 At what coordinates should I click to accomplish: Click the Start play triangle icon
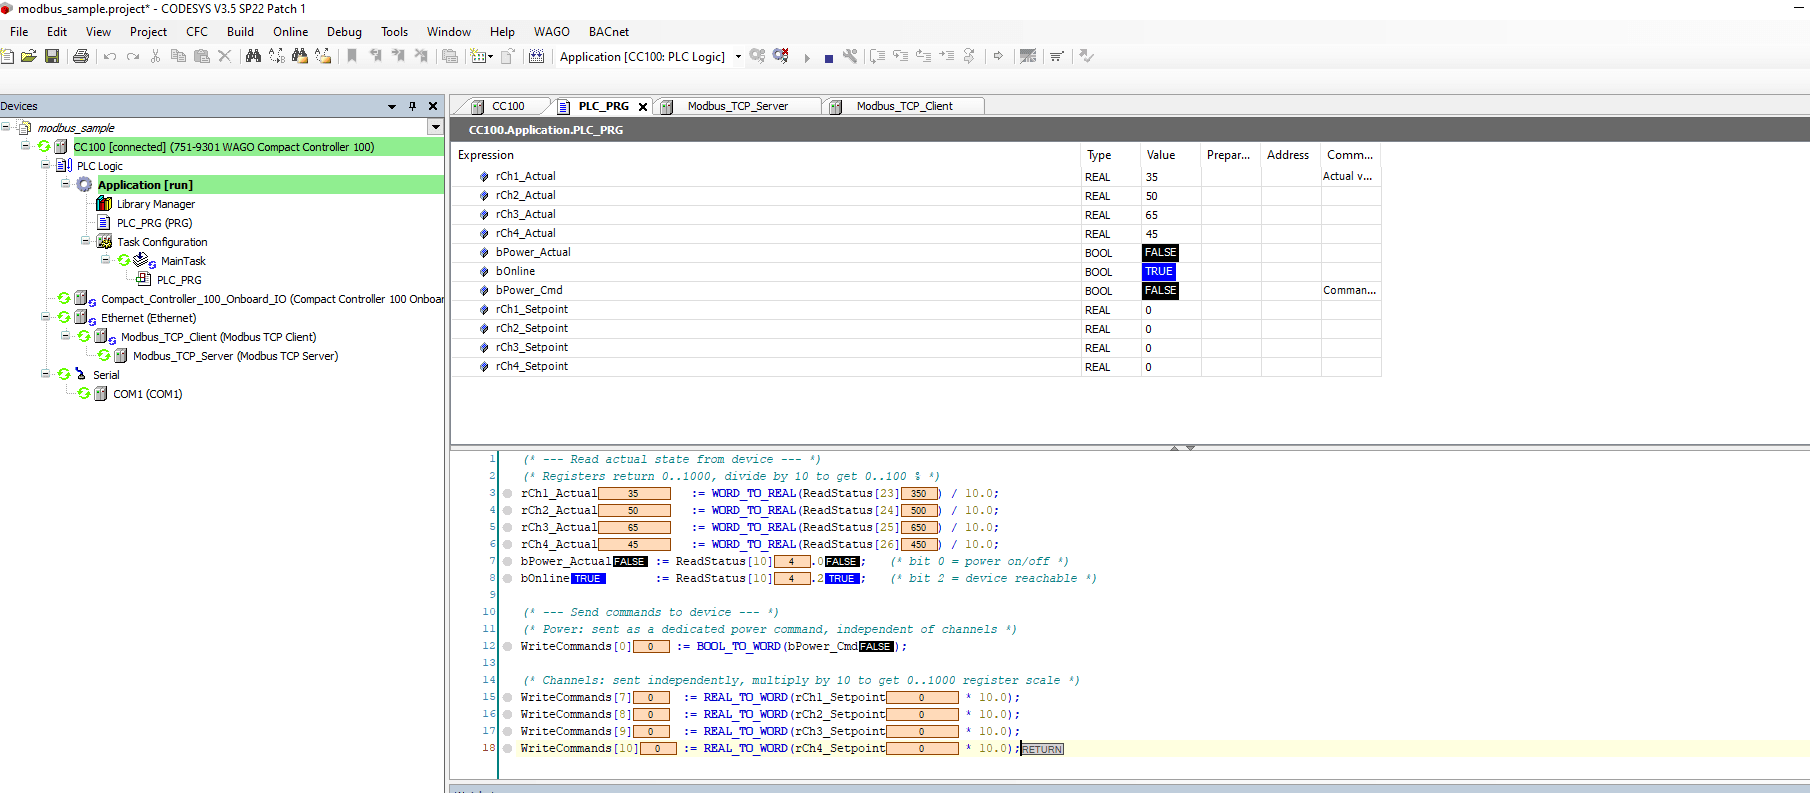pos(807,57)
